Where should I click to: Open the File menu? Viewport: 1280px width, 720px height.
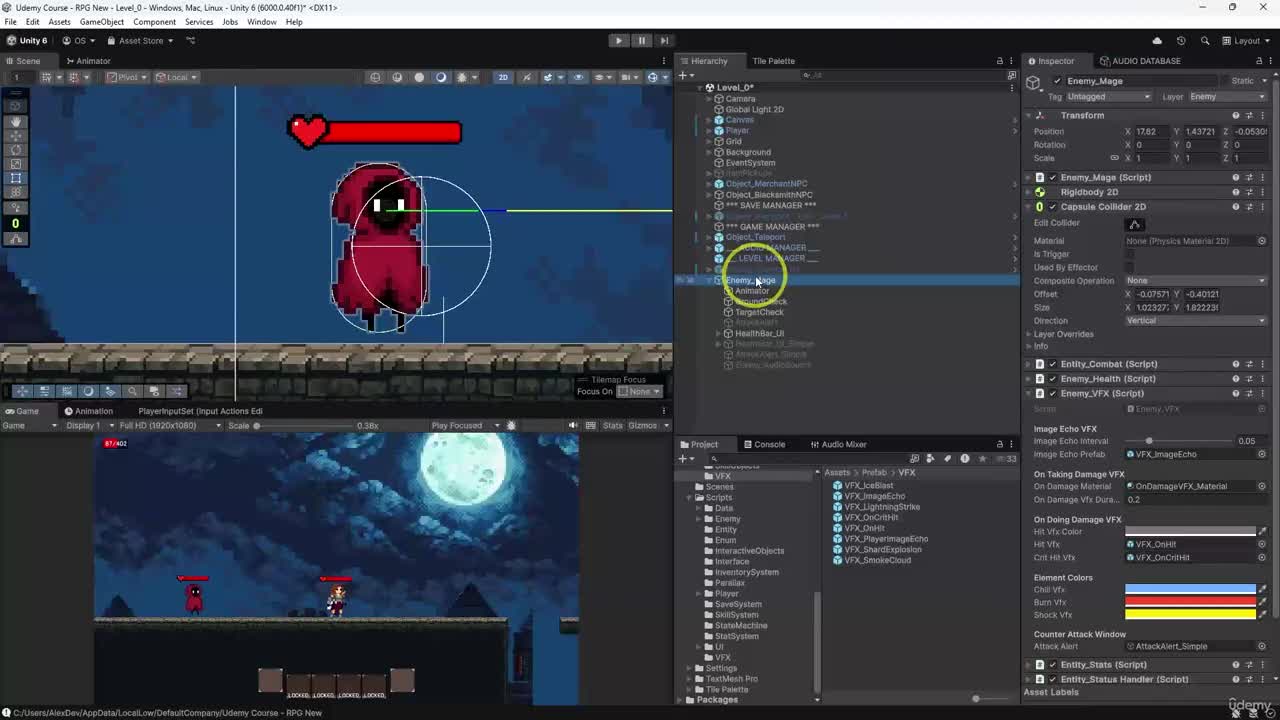click(11, 21)
